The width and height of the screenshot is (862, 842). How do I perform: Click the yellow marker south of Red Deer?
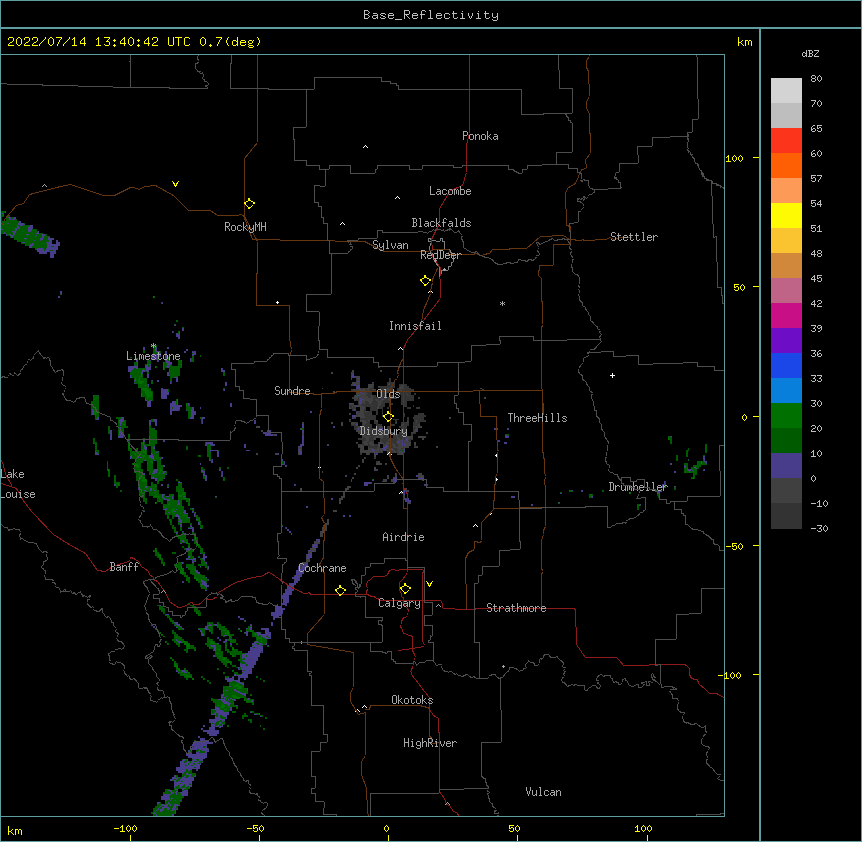(x=426, y=281)
